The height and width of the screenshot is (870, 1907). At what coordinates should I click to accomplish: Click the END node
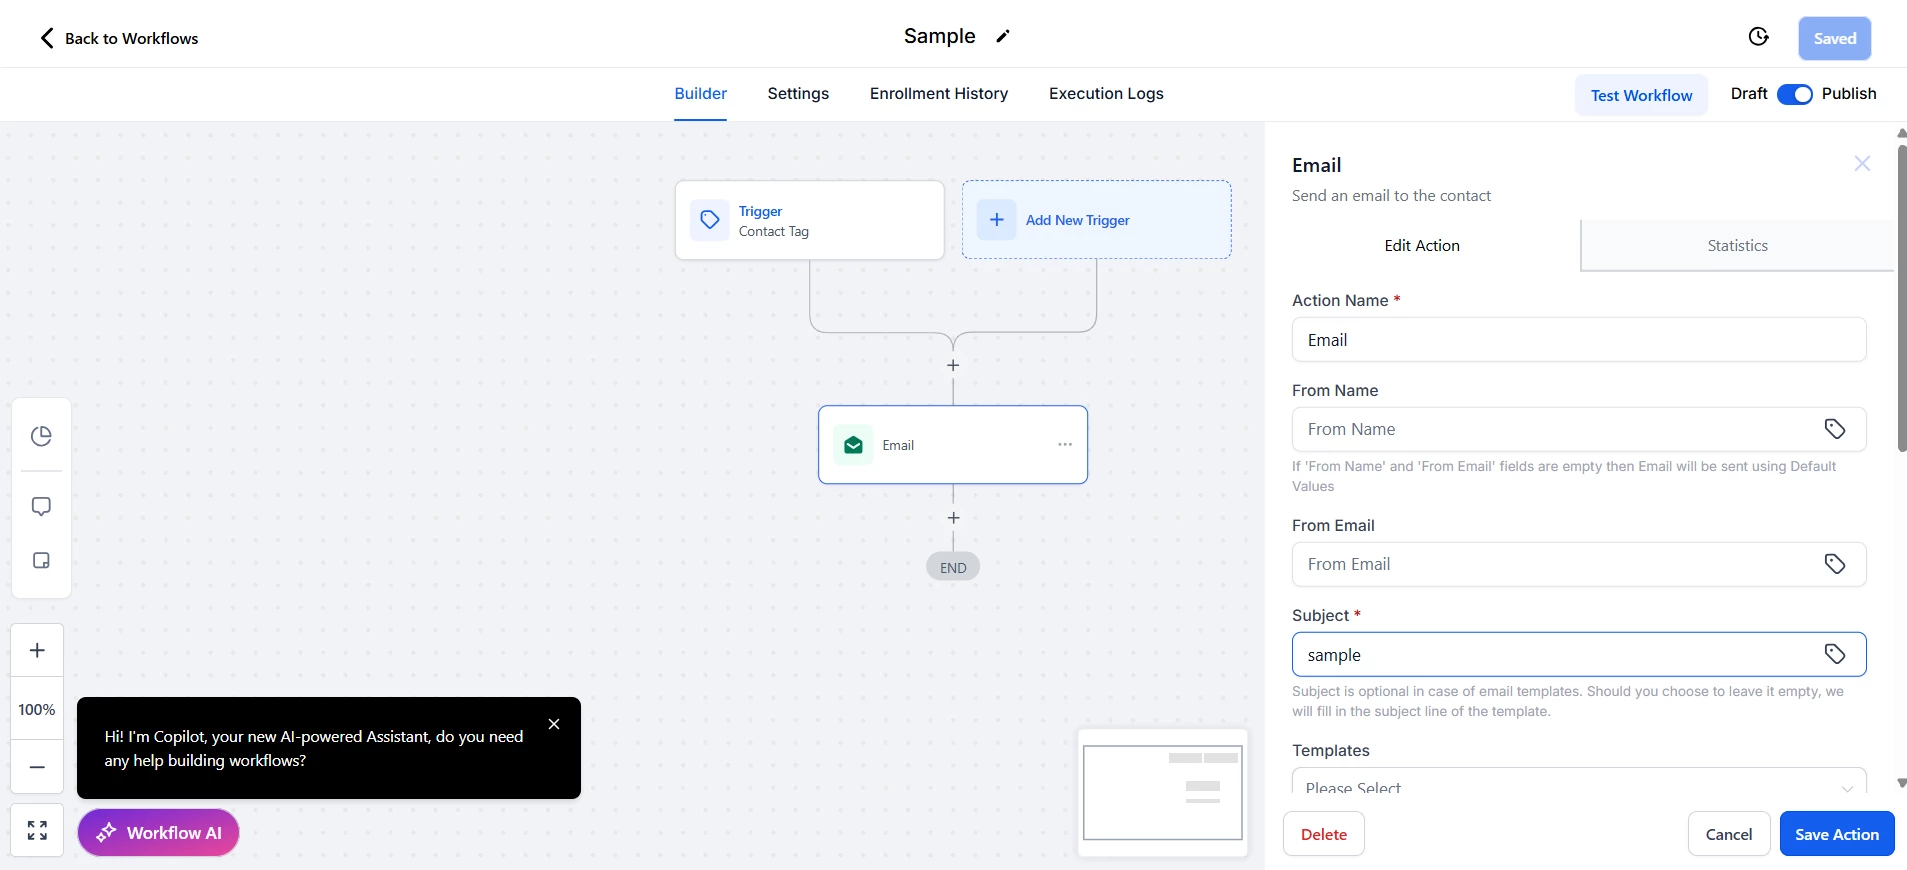click(953, 567)
